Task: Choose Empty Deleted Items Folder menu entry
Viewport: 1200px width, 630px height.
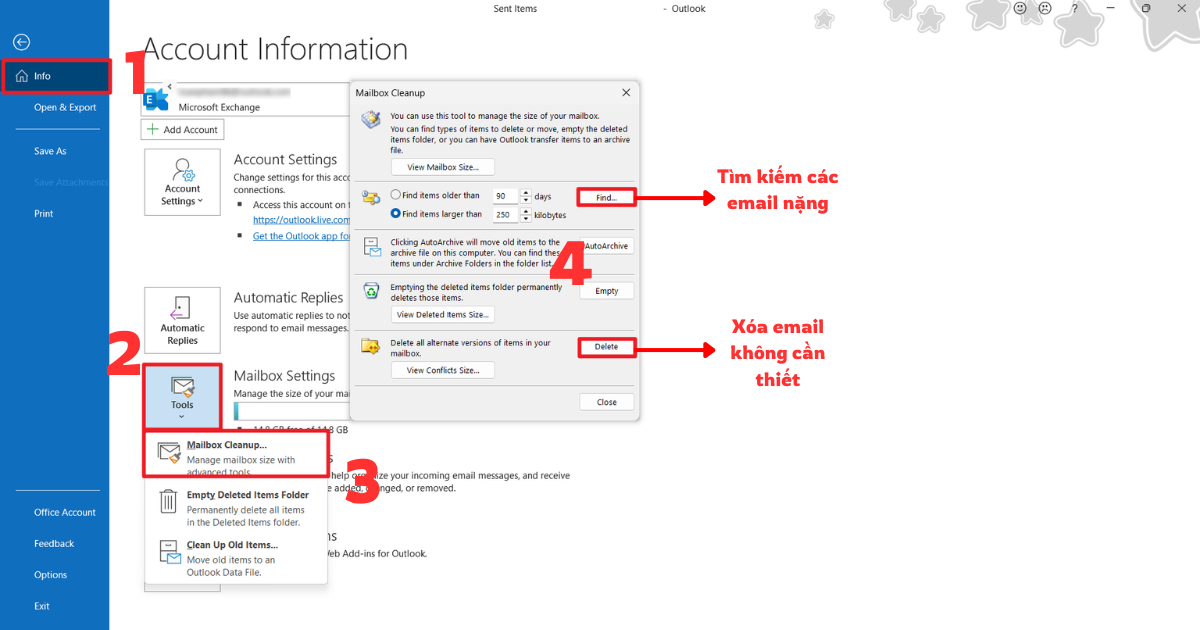Action: click(x=237, y=508)
